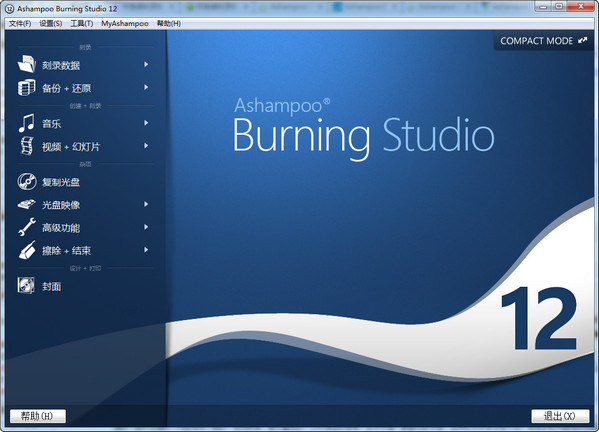The image size is (599, 432).
Task: Click the Burn Data folder icon (刻录数据)
Action: tap(27, 64)
